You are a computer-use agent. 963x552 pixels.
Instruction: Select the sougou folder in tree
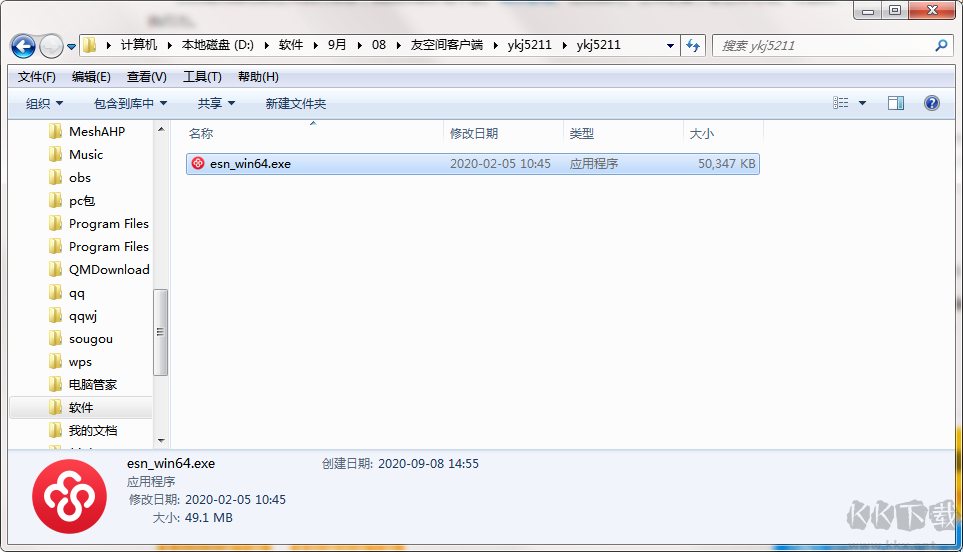click(91, 339)
